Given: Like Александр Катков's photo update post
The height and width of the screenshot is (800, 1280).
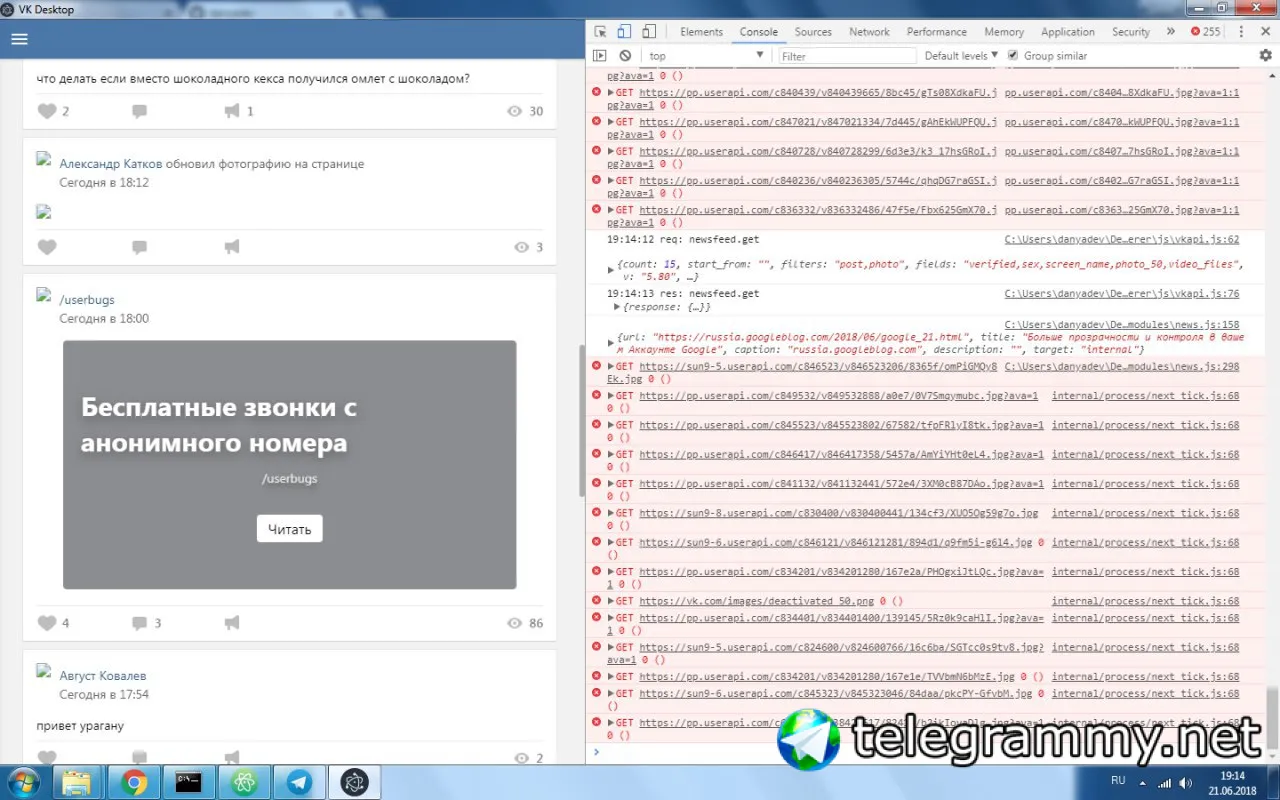Looking at the screenshot, I should (x=47, y=247).
